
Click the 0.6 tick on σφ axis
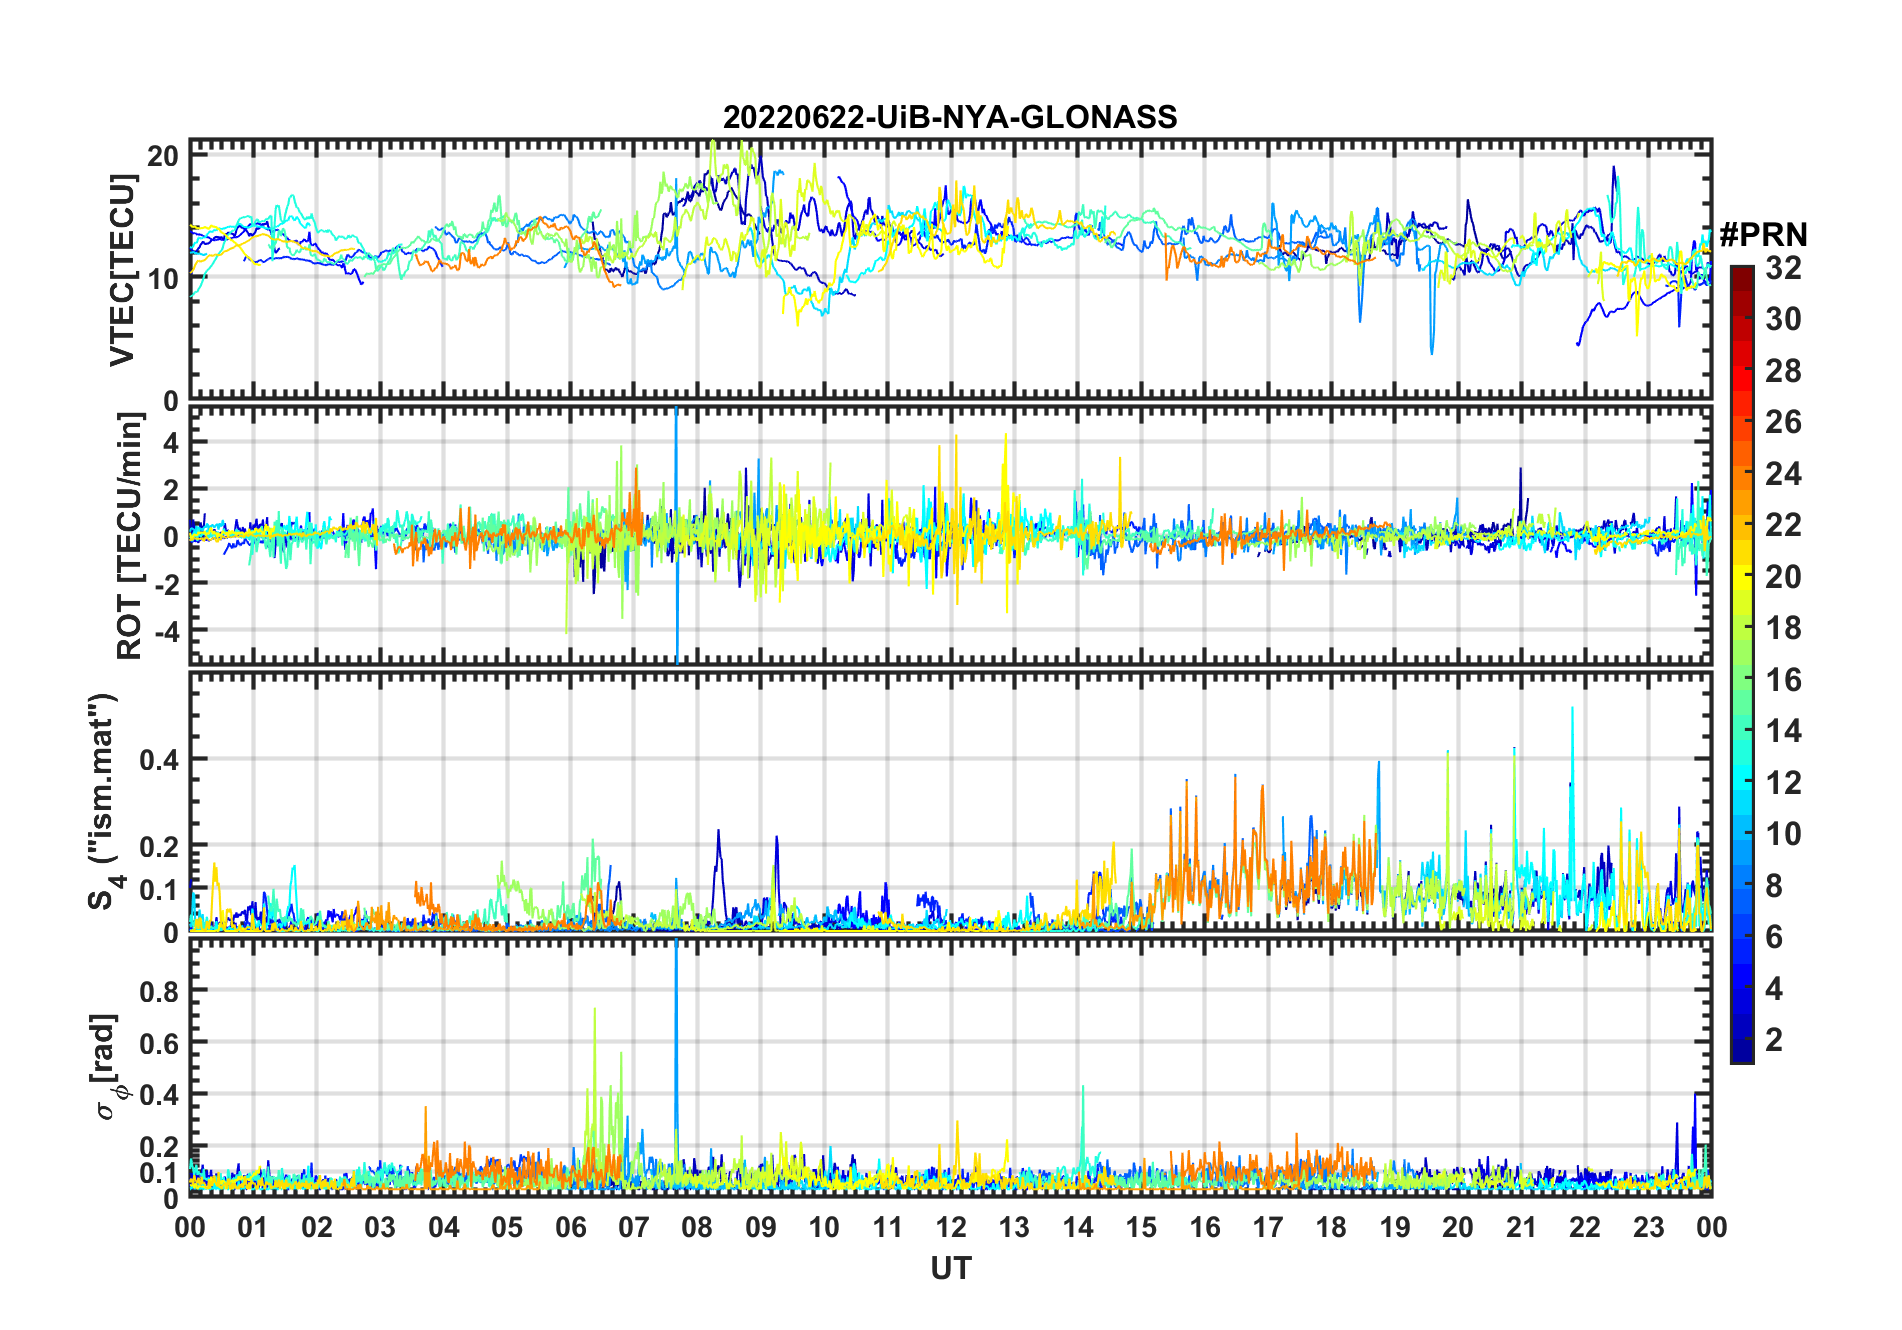[159, 1042]
